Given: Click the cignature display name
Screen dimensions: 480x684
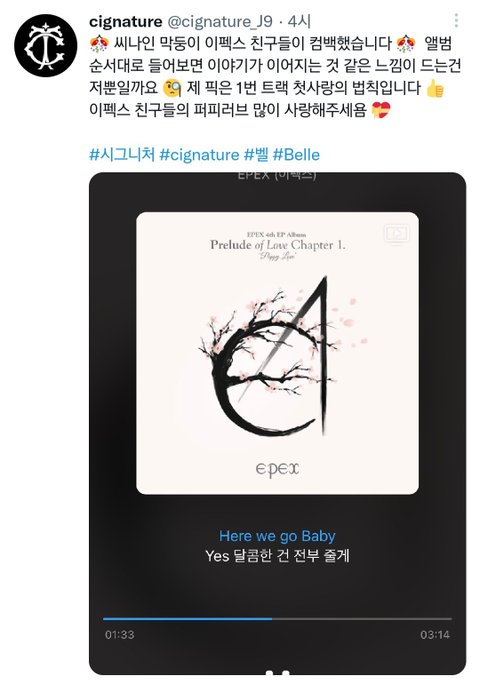Looking at the screenshot, I should tap(126, 21).
